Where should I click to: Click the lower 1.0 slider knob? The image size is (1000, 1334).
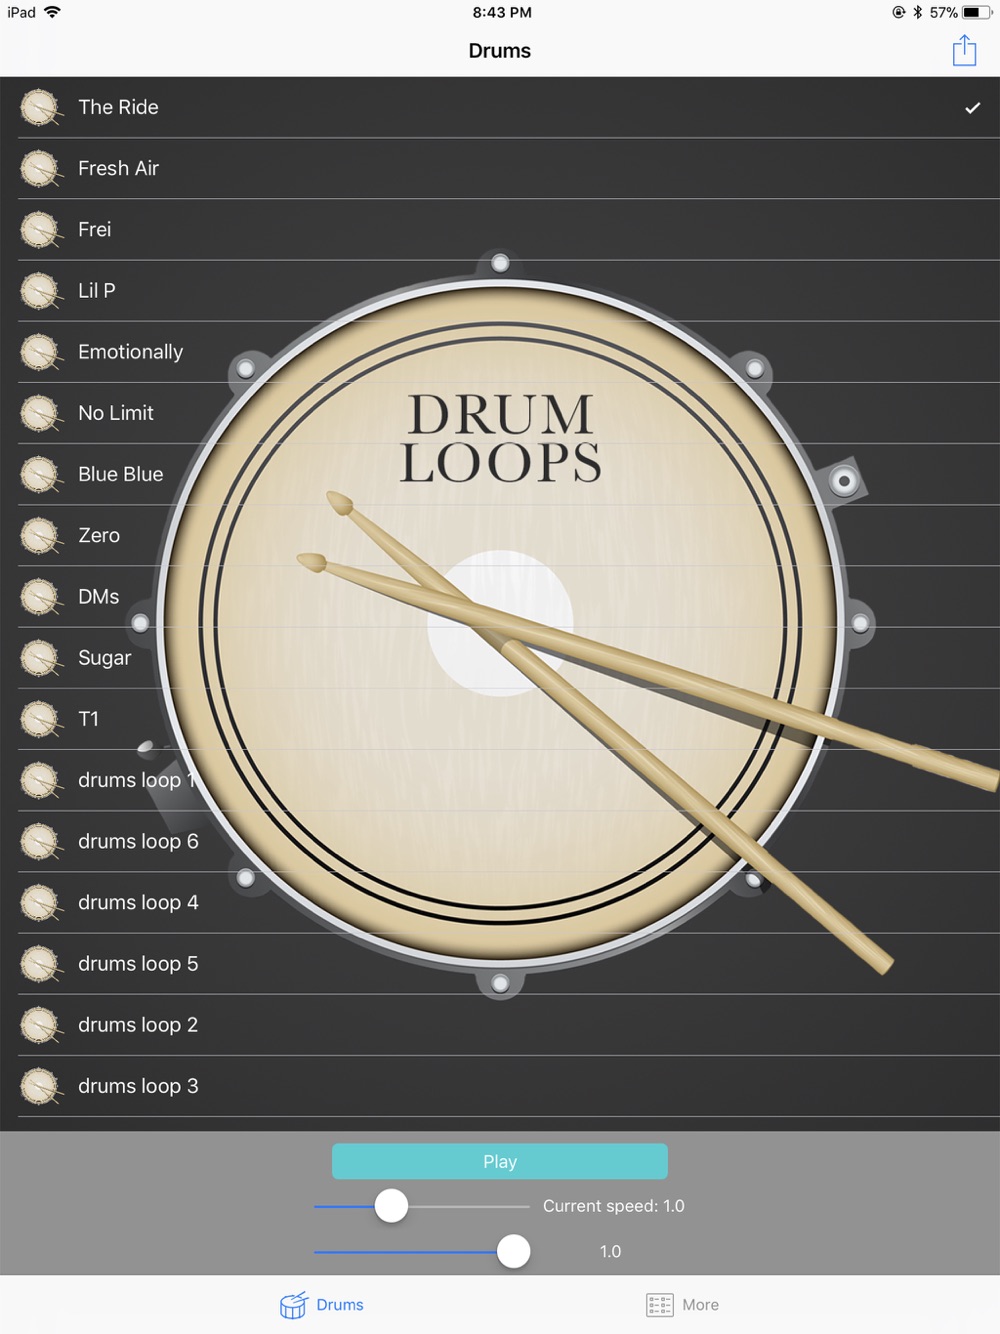point(513,1251)
